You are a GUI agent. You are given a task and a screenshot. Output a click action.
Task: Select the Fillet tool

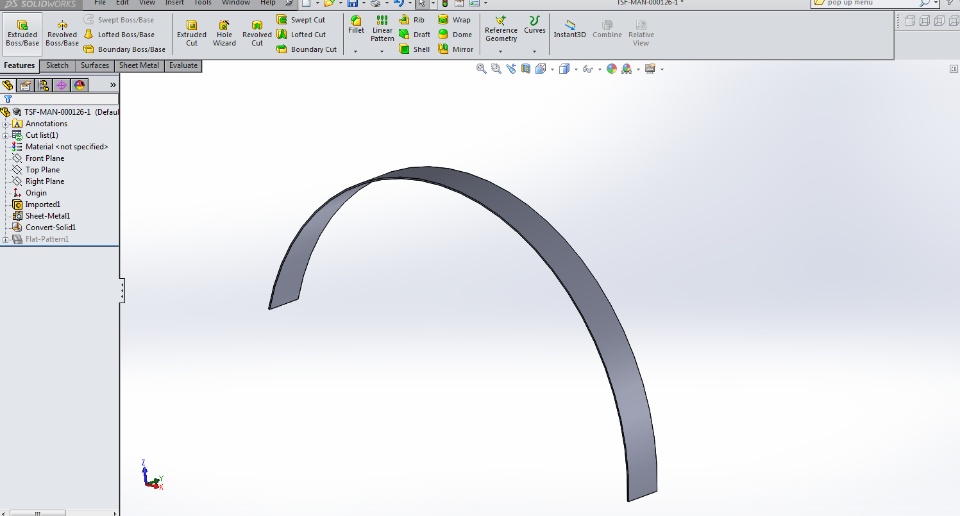pyautogui.click(x=356, y=26)
